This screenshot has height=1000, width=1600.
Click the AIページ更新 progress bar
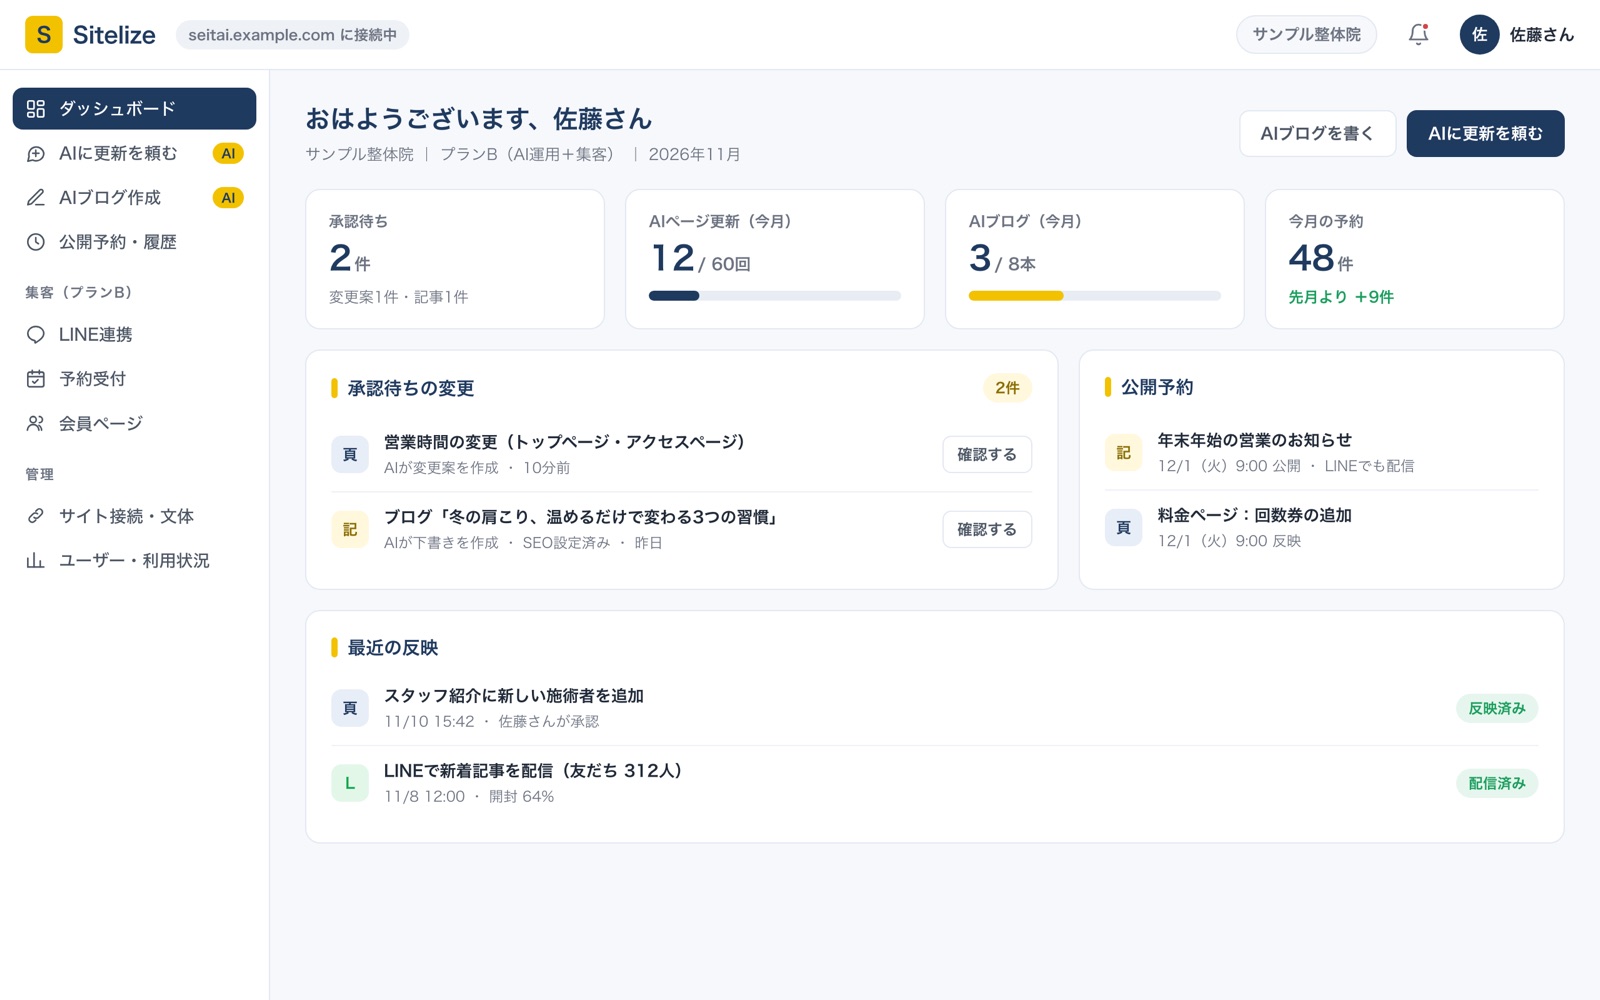[x=775, y=296]
